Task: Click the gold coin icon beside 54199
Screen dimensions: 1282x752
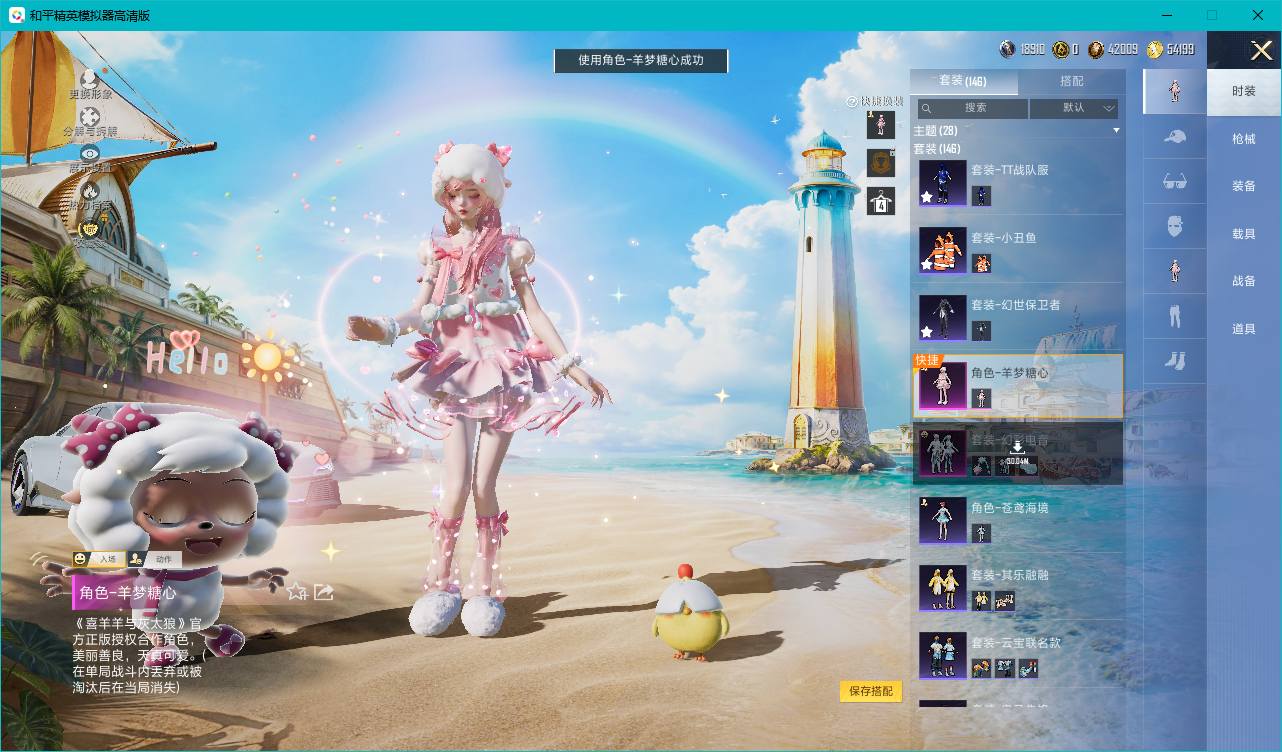Action: pyautogui.click(x=1155, y=49)
